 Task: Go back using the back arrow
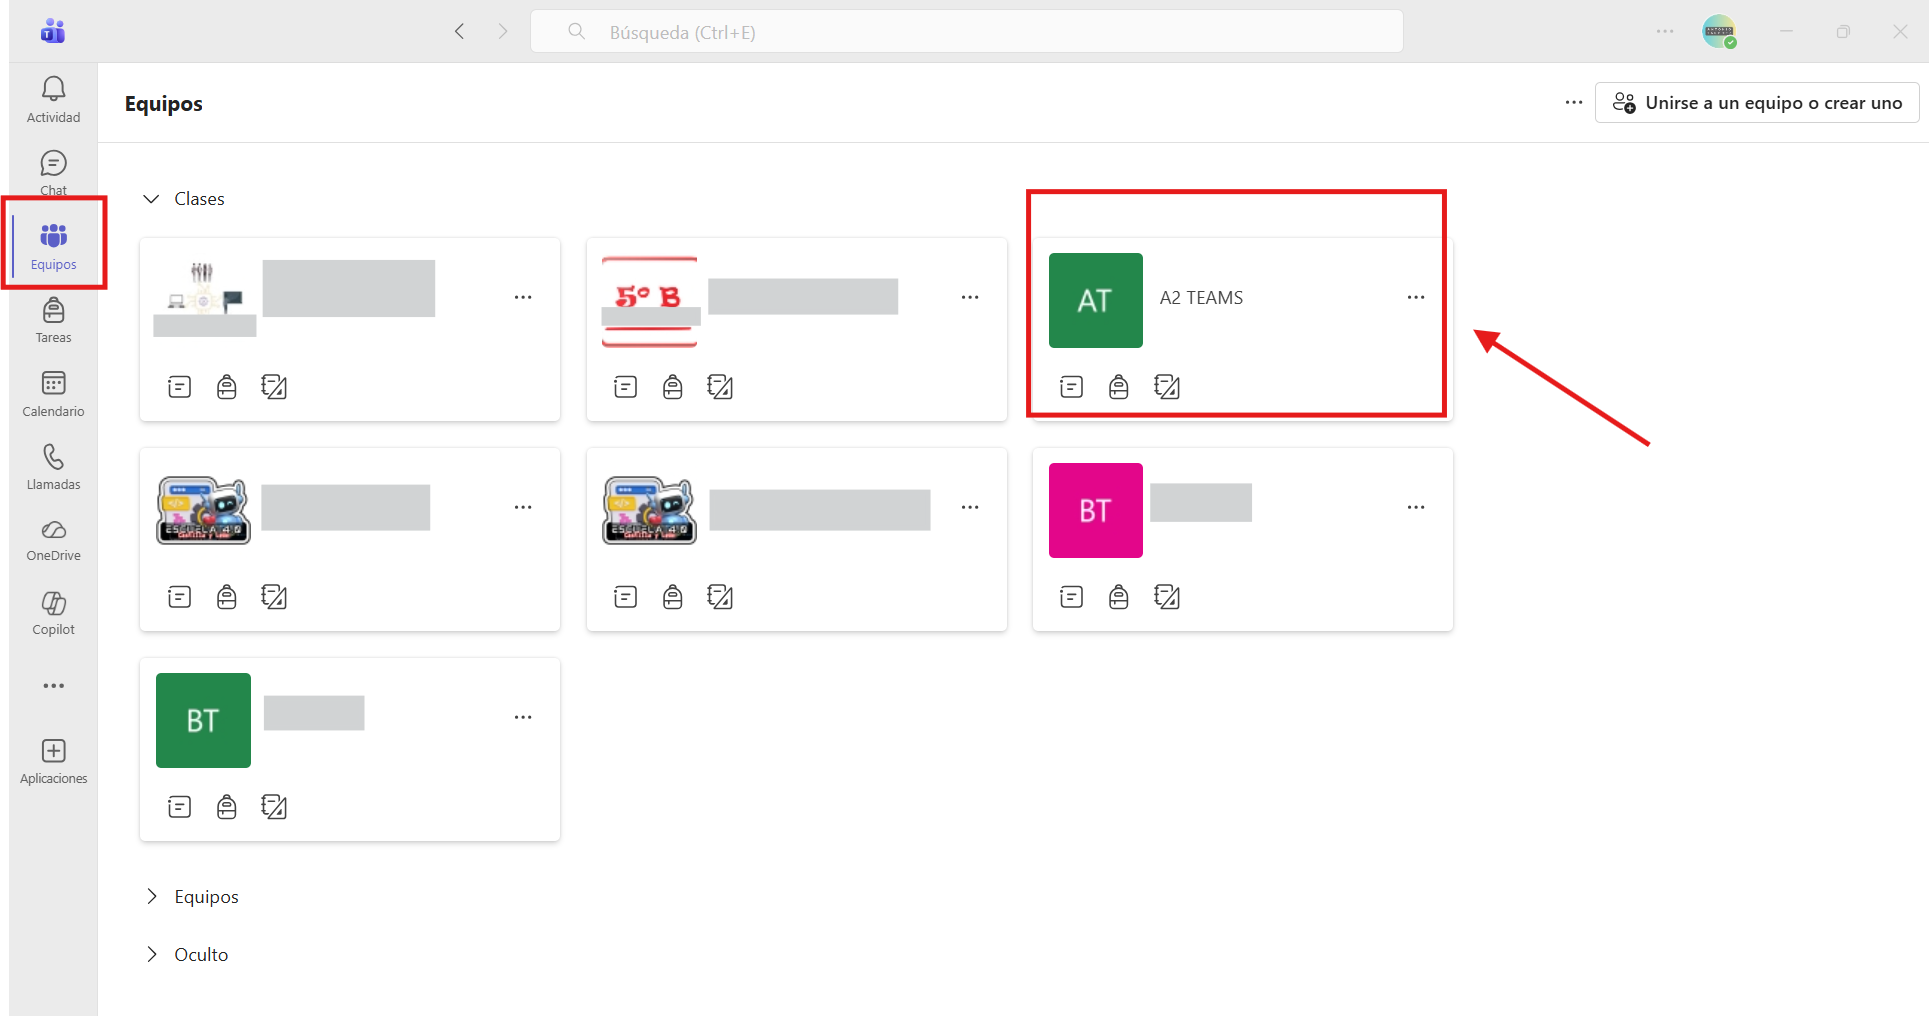point(459,31)
